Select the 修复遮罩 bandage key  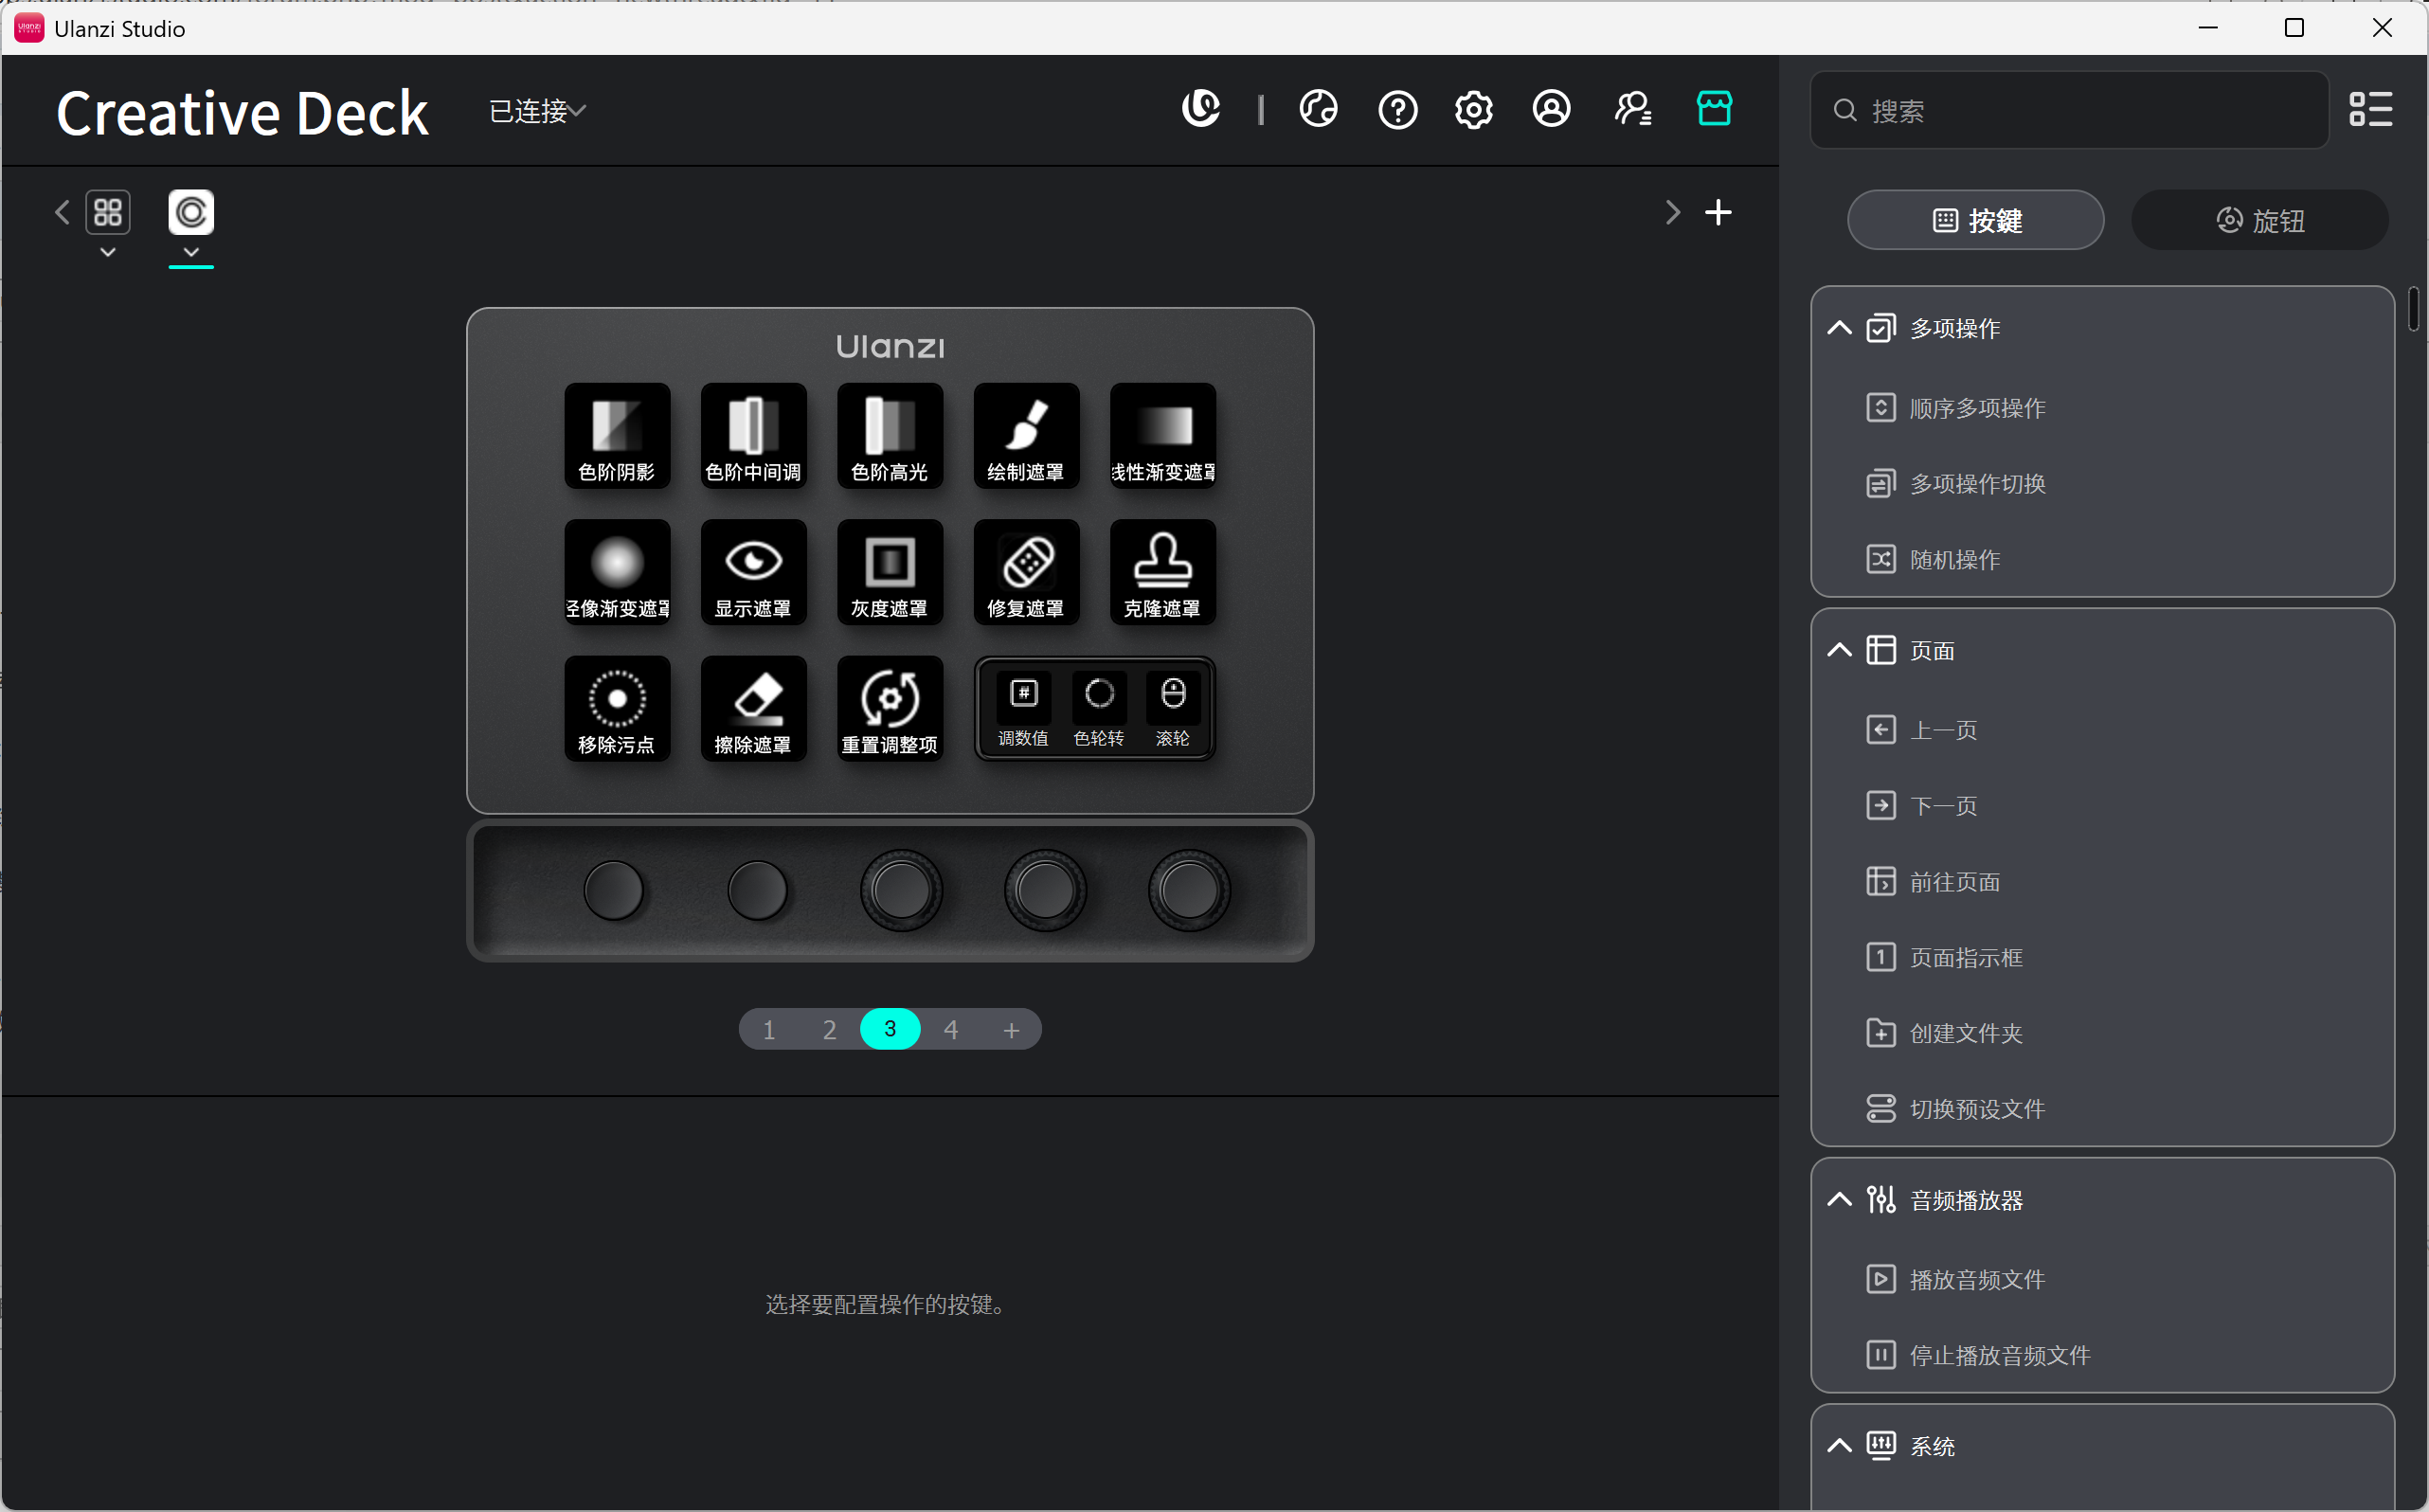pos(1026,572)
